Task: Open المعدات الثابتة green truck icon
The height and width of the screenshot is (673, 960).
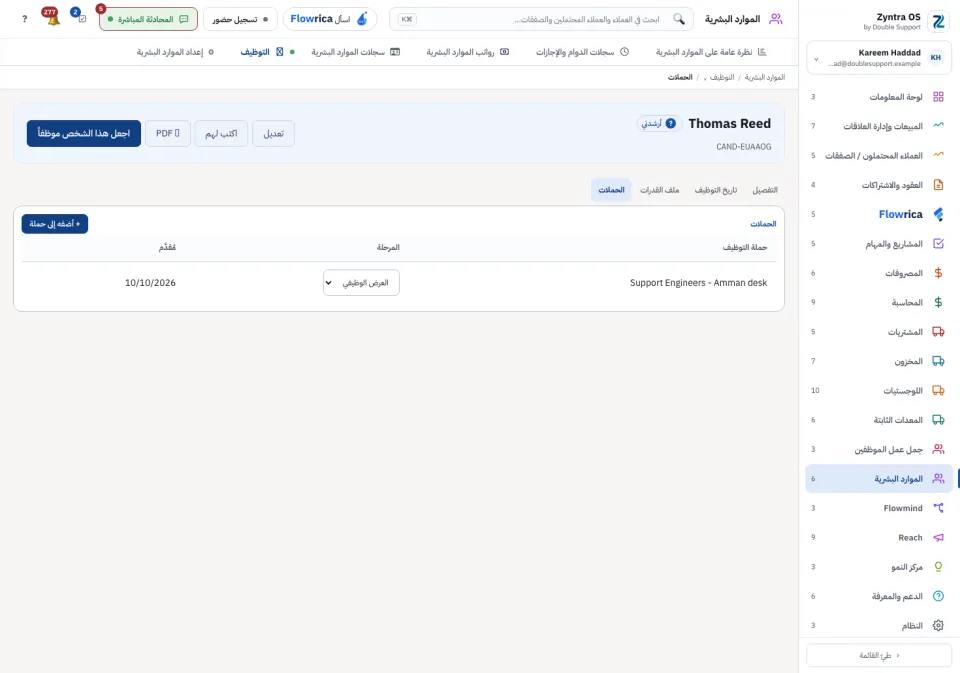Action: click(x=938, y=419)
